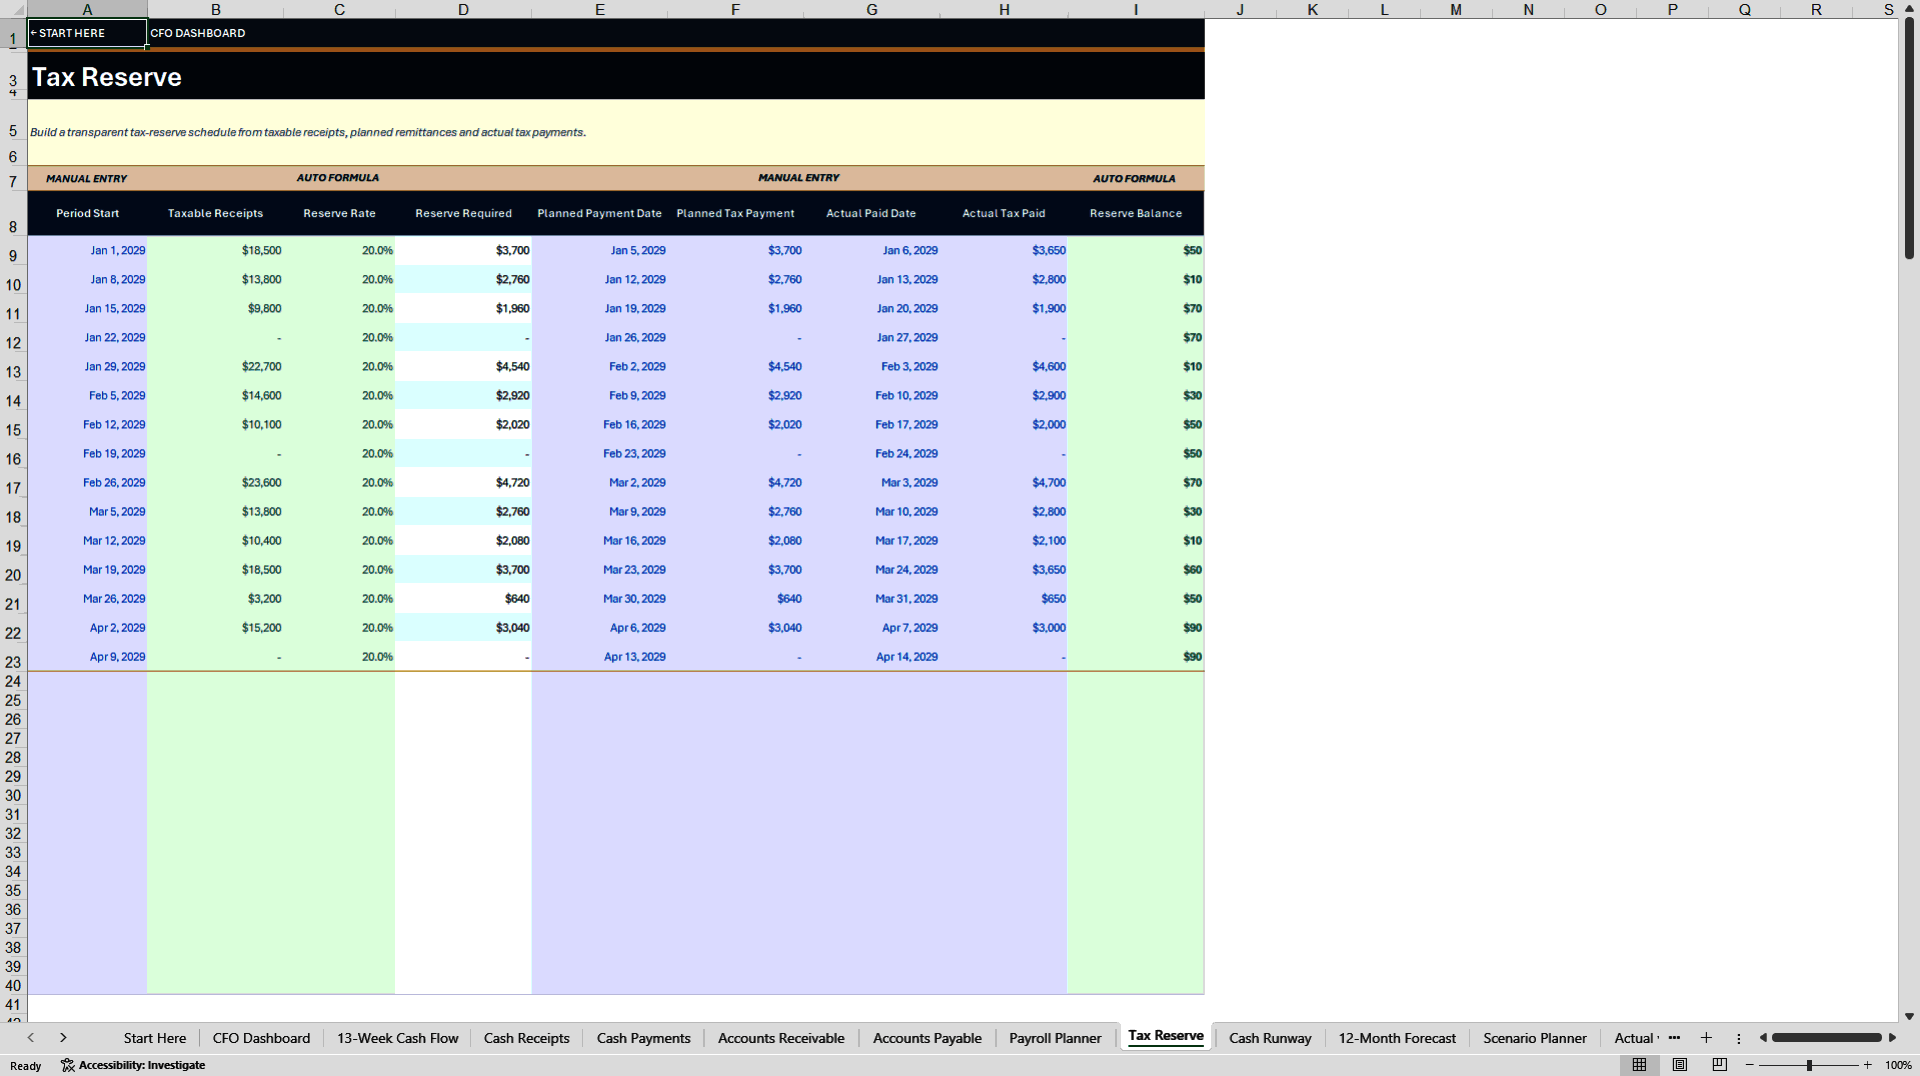Open Accounts Receivable sheet tab
Screen dimensions: 1920x1076
[x=781, y=1038]
